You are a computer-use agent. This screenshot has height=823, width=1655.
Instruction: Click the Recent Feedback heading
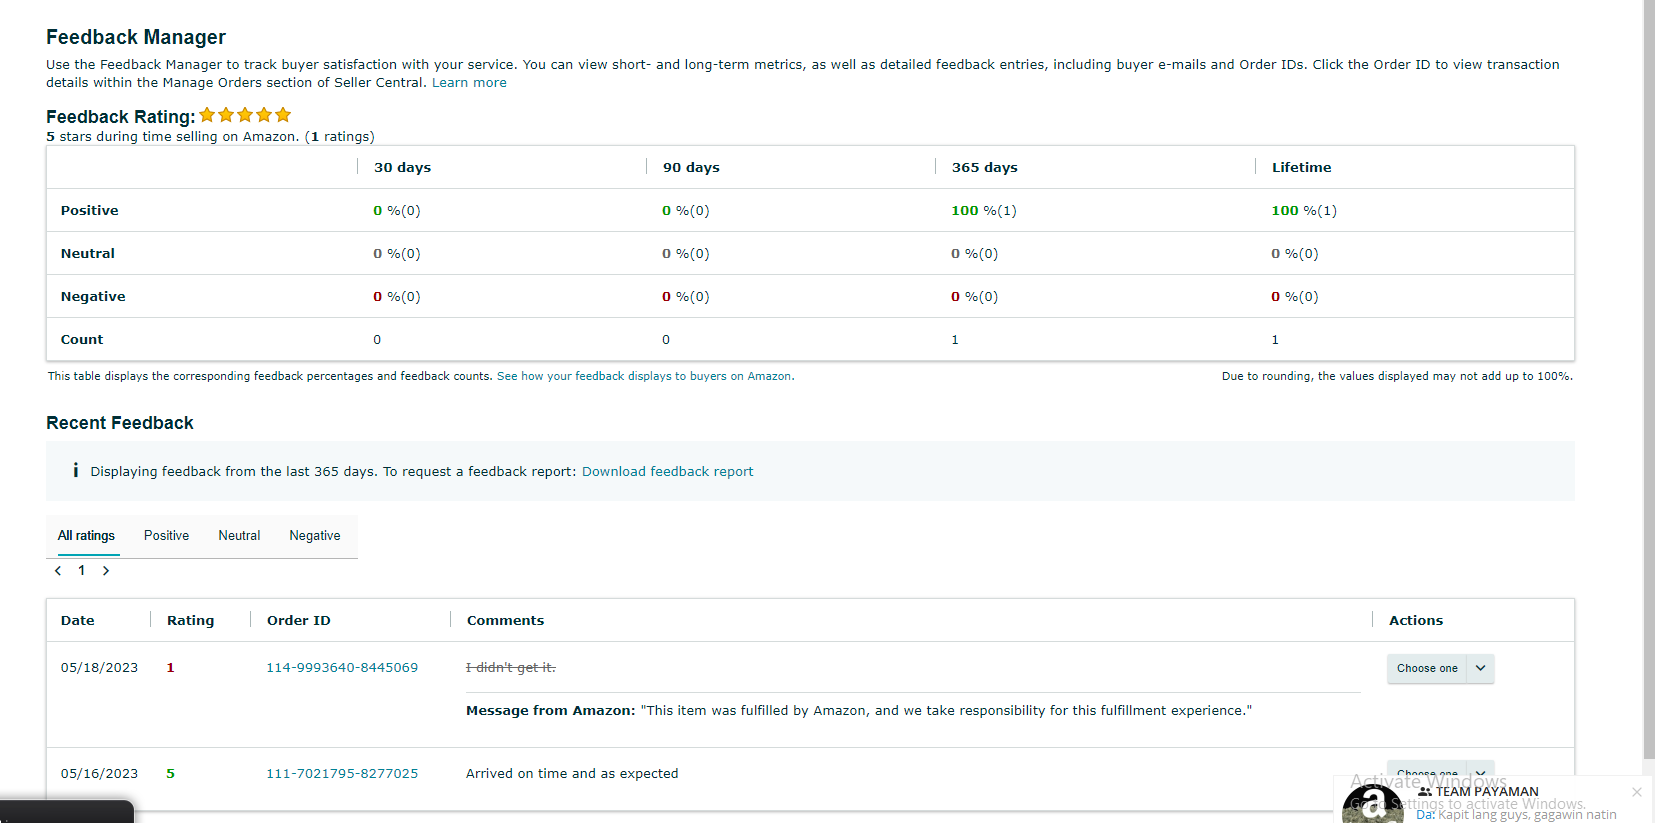120,423
